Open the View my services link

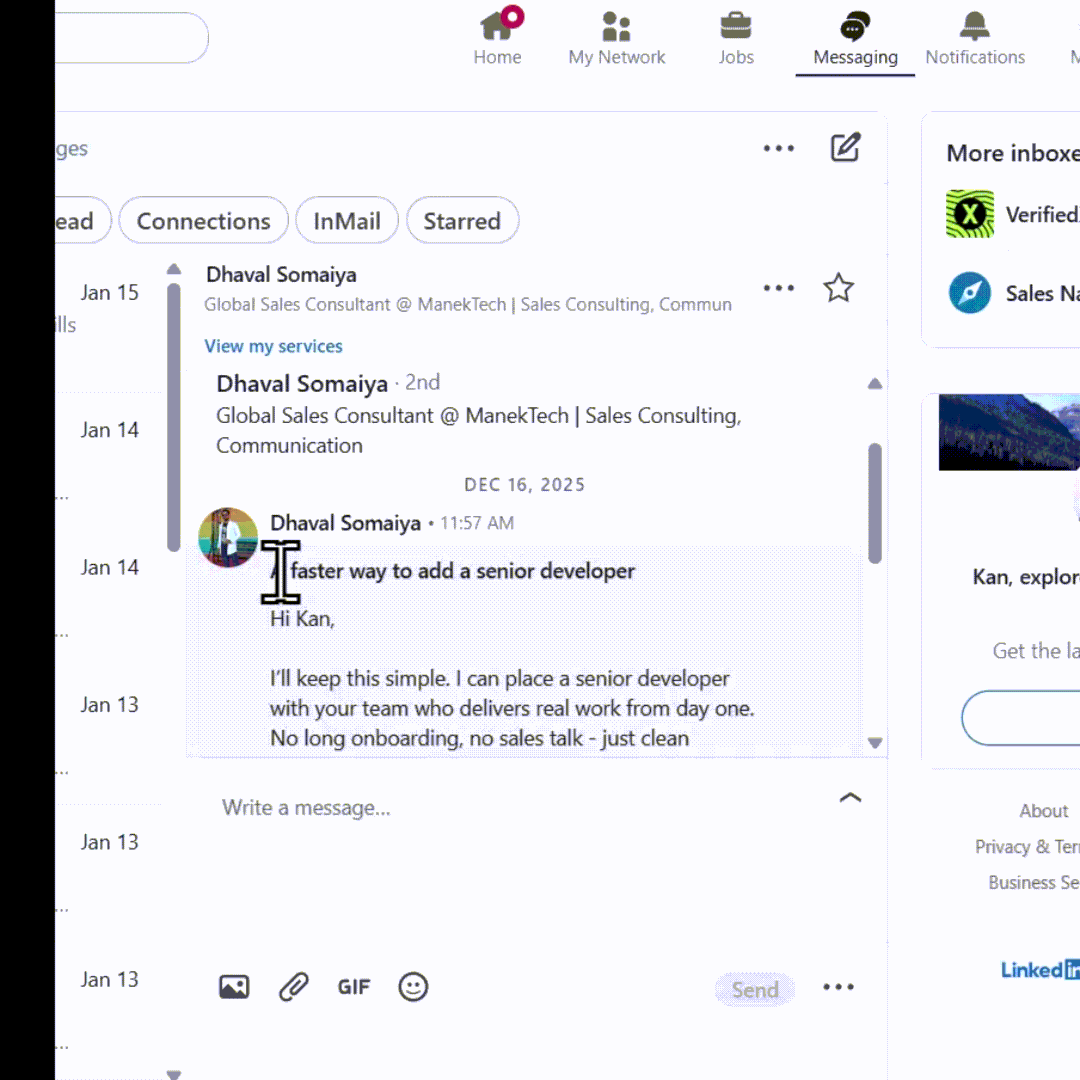[273, 346]
